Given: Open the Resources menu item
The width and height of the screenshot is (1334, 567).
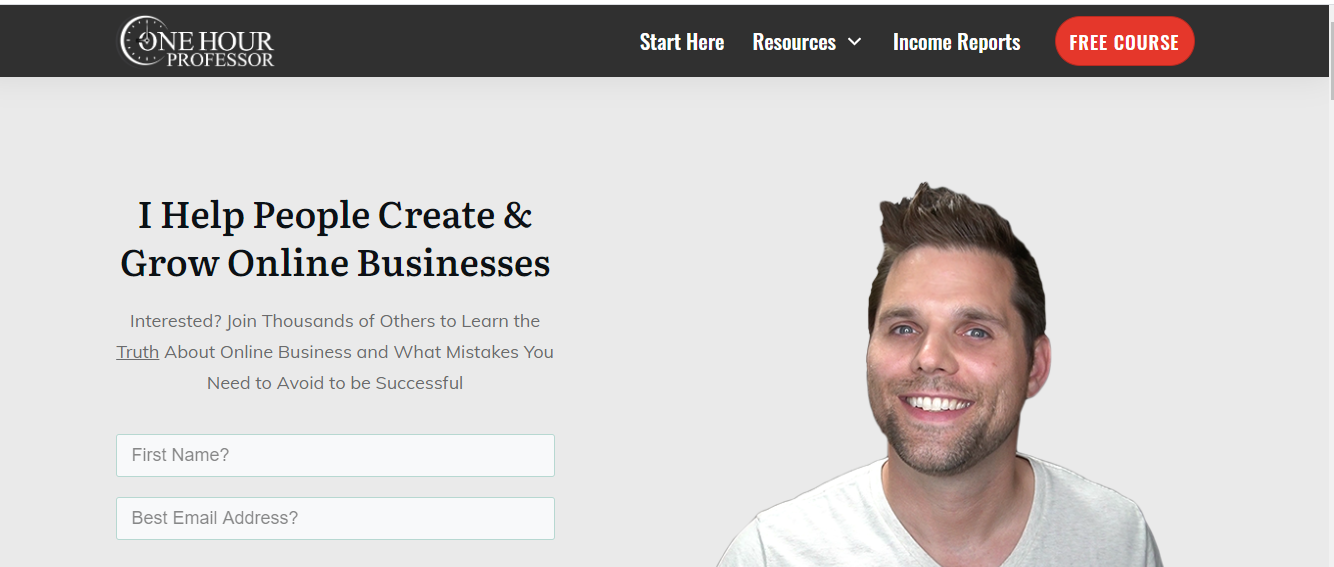Looking at the screenshot, I should [794, 42].
